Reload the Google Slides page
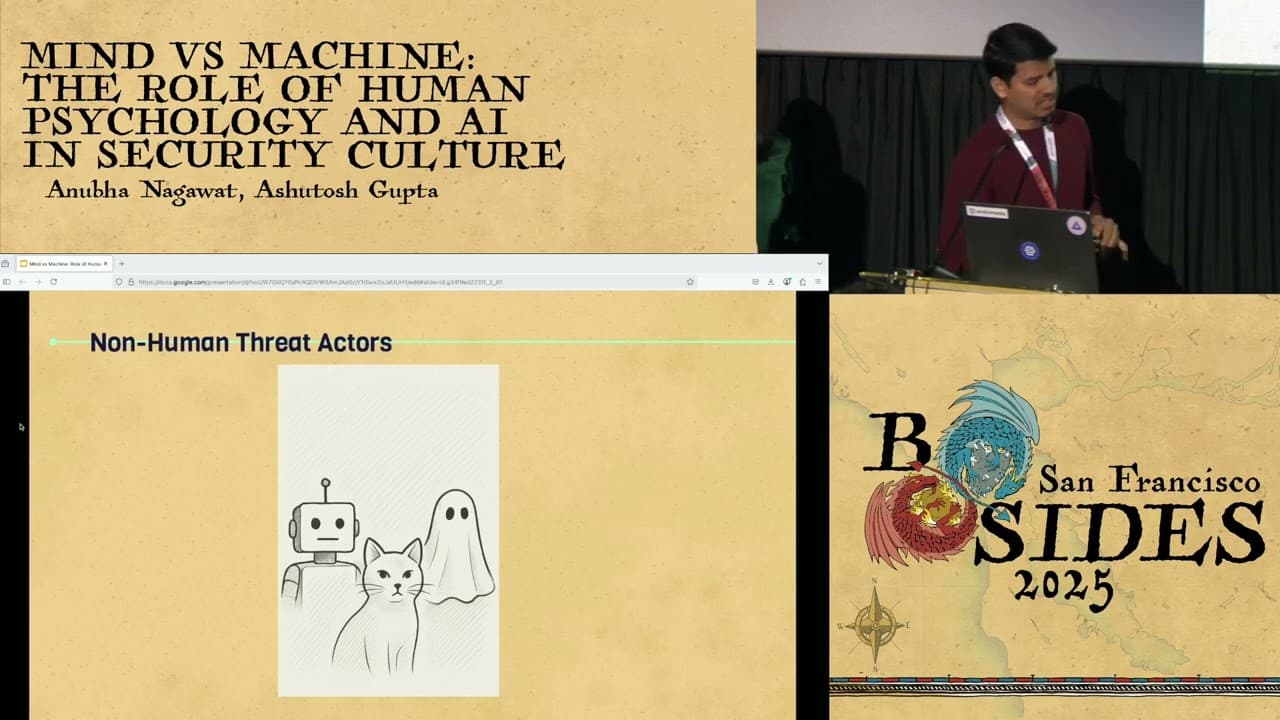Image resolution: width=1280 pixels, height=720 pixels. point(53,281)
